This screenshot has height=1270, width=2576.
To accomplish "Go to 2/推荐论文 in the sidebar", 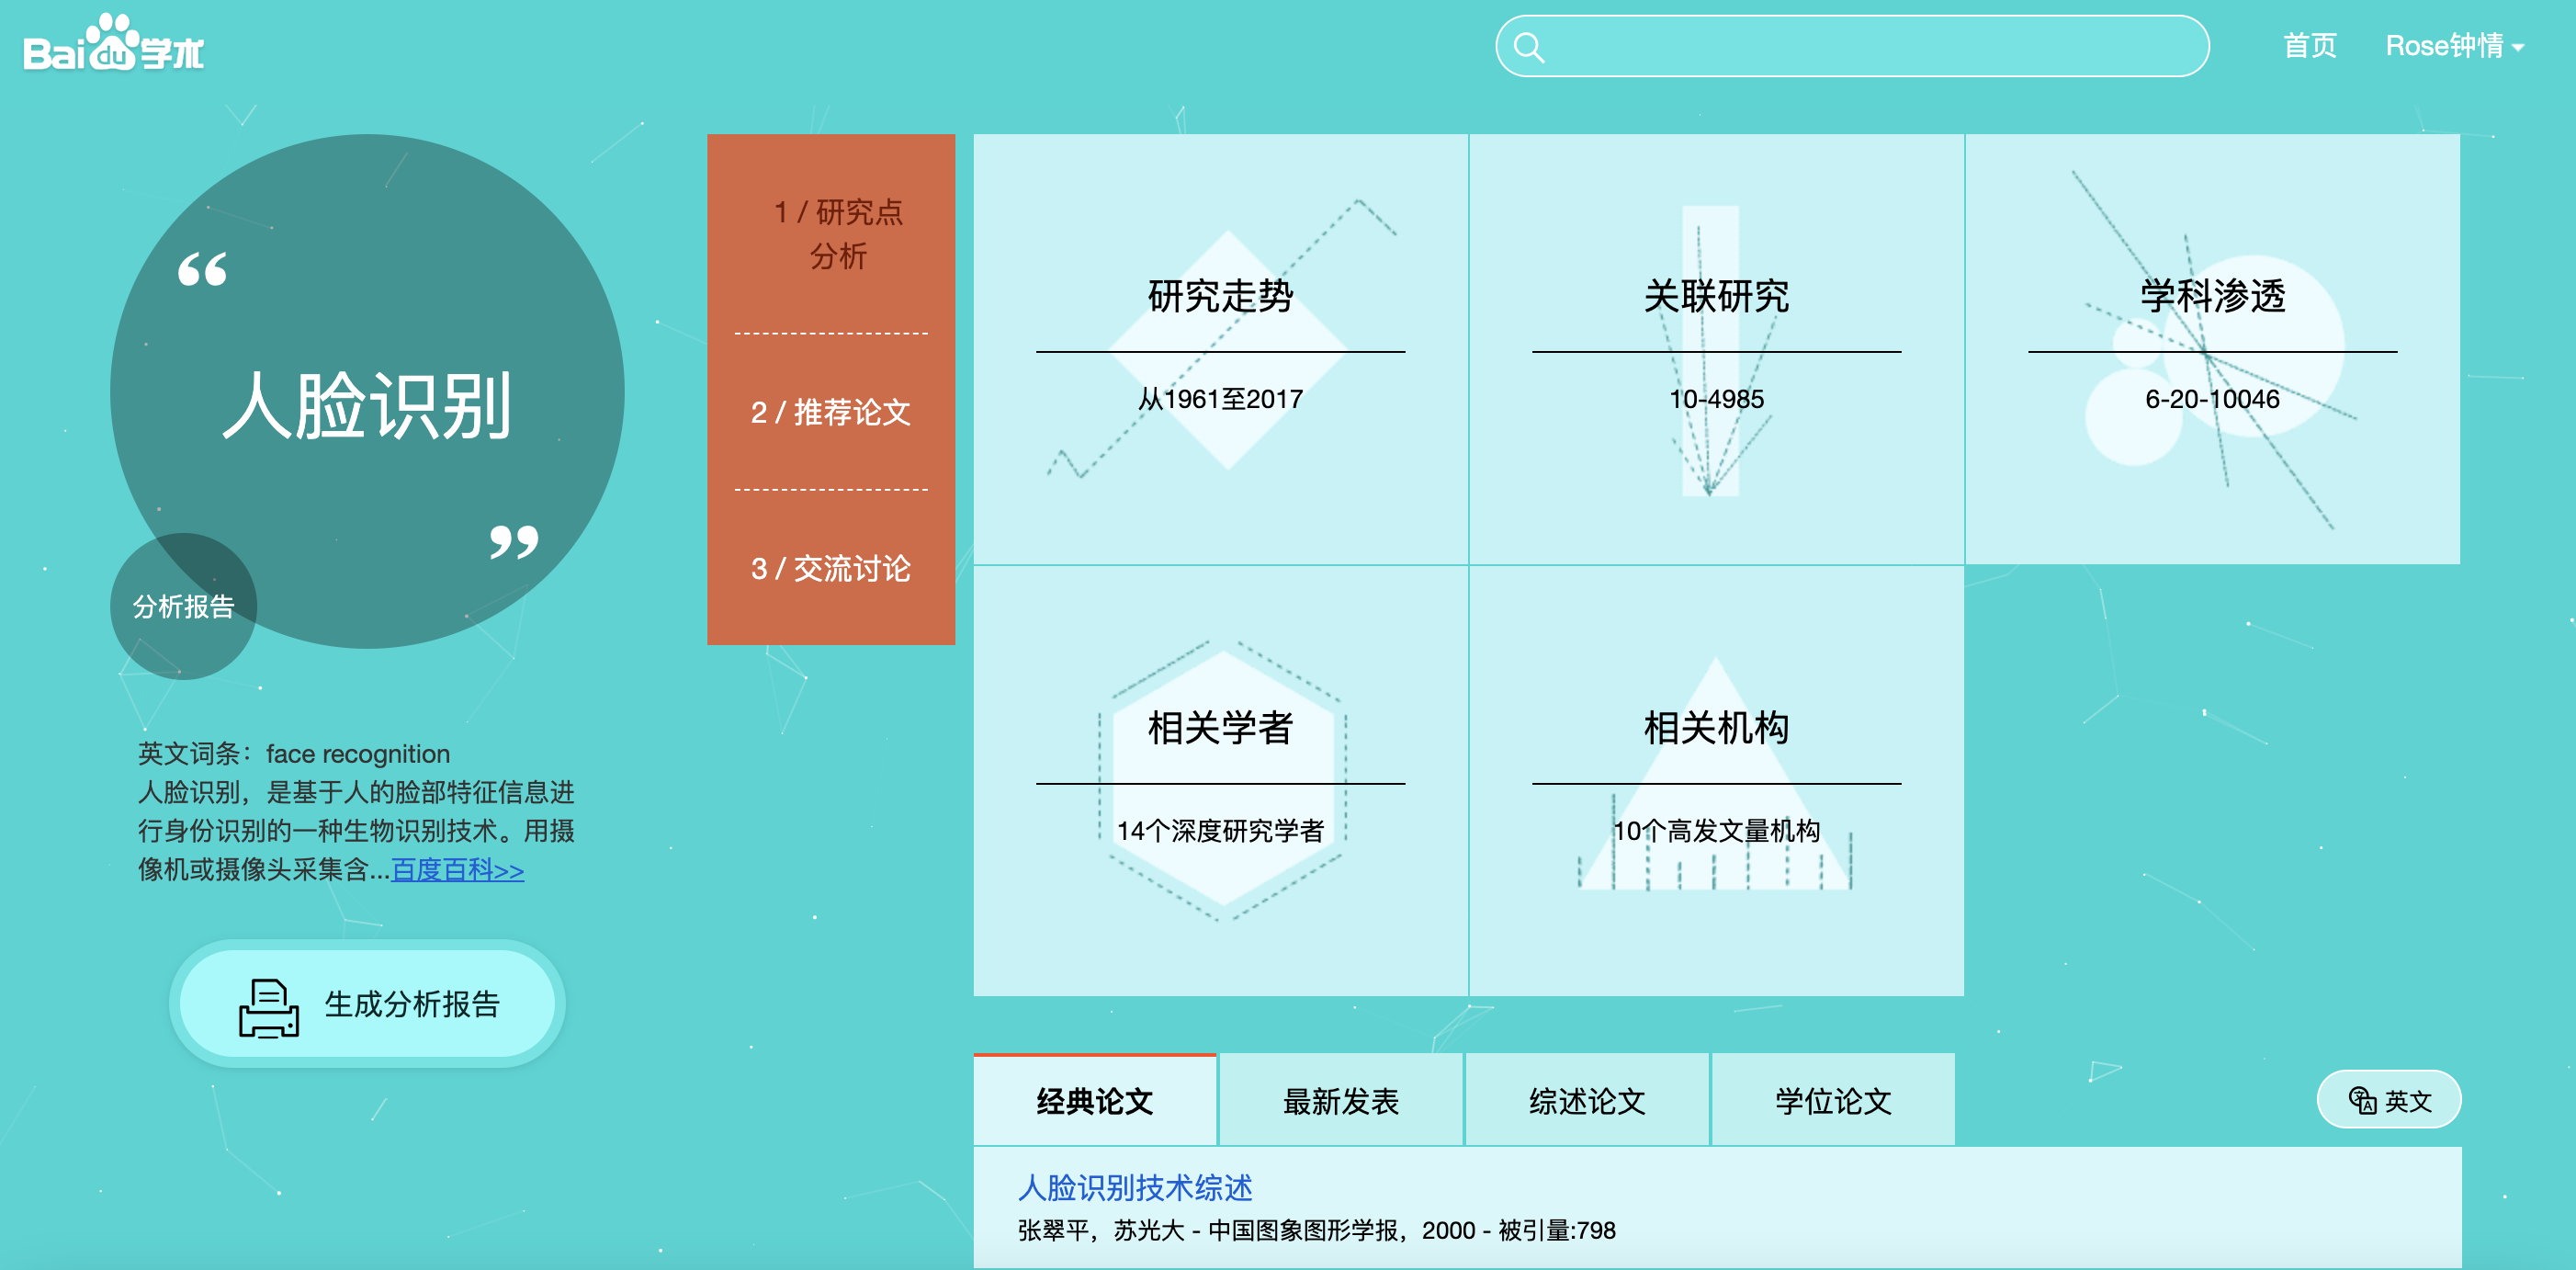I will 833,412.
